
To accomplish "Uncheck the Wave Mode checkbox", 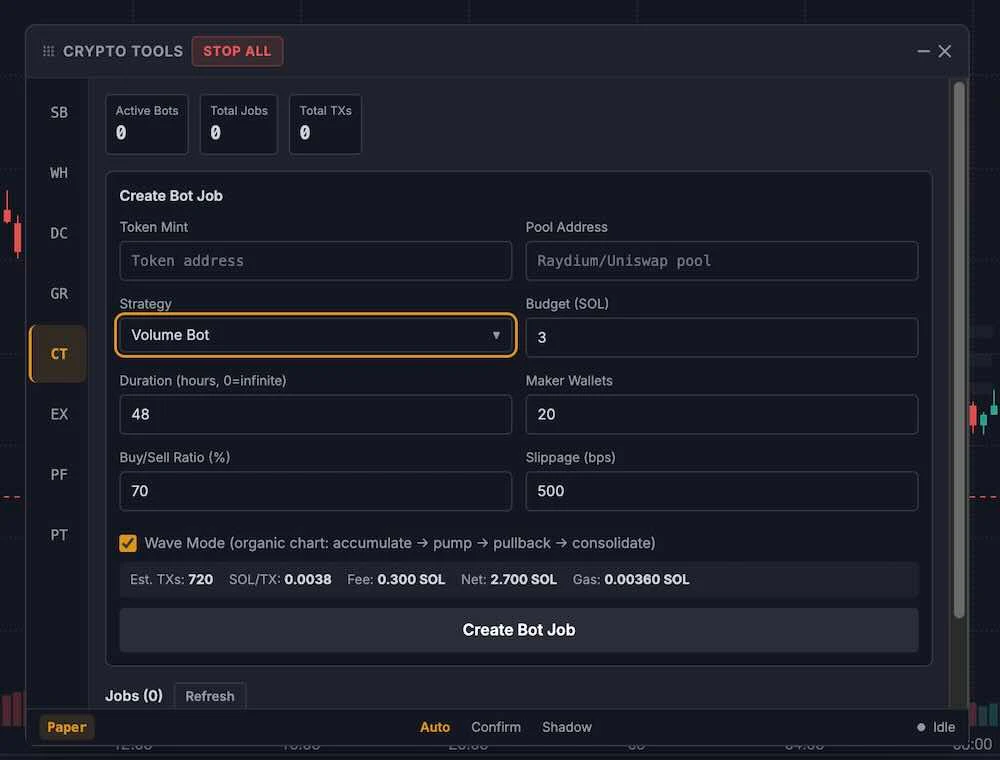I will click(x=128, y=543).
